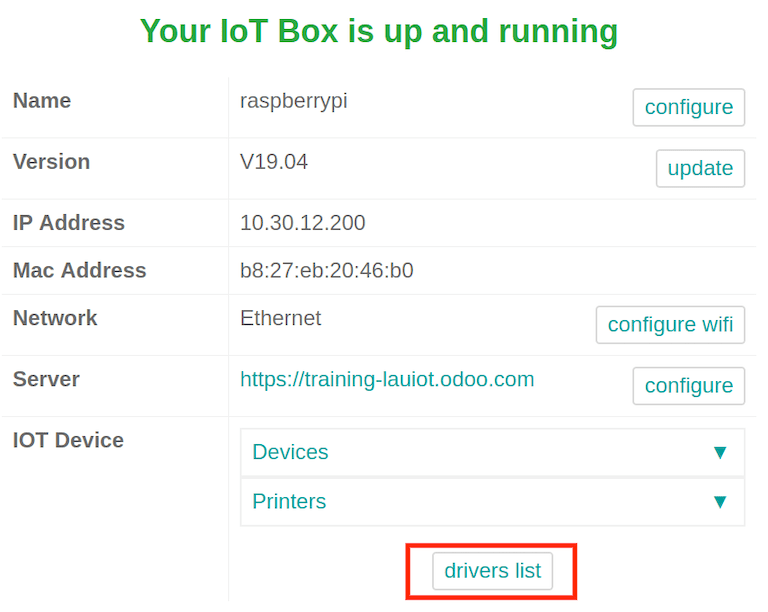This screenshot has height=612, width=768.
Task: Click the Devices dropdown arrow icon
Action: 719,453
